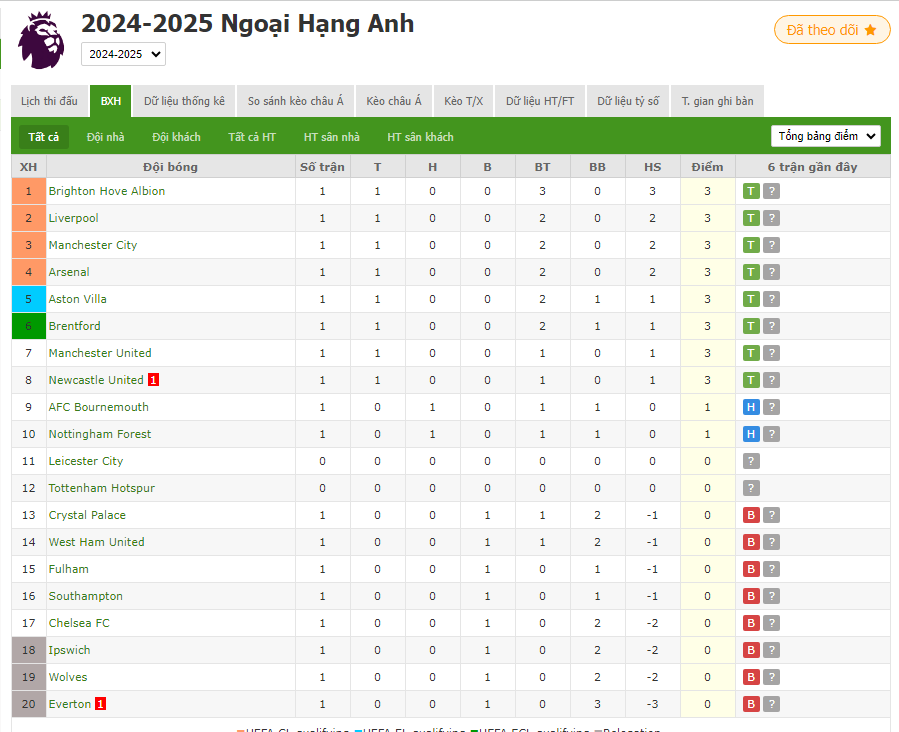Screen dimensions: 899x732
Task: Open the T. gian ghi bàn tab
Action: pyautogui.click(x=717, y=101)
